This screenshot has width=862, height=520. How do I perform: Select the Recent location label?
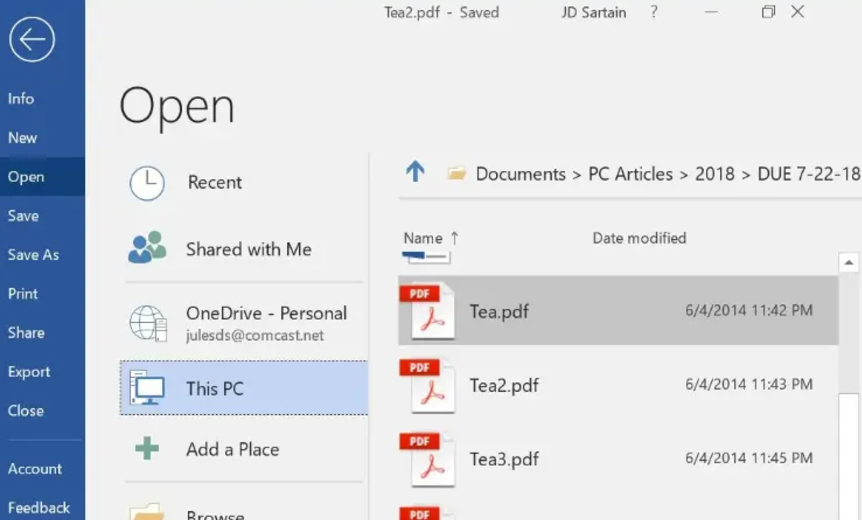pos(214,182)
